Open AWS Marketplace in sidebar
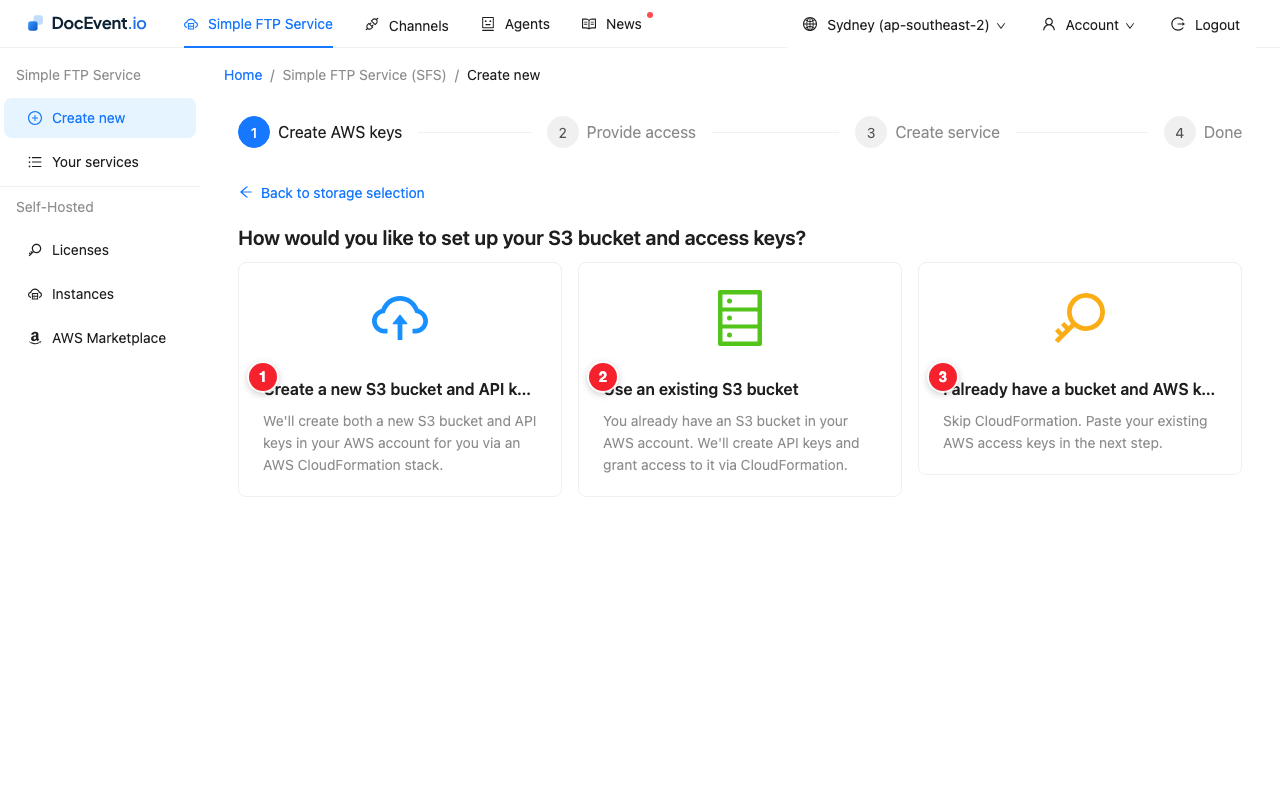Image resolution: width=1280 pixels, height=800 pixels. (x=100, y=338)
